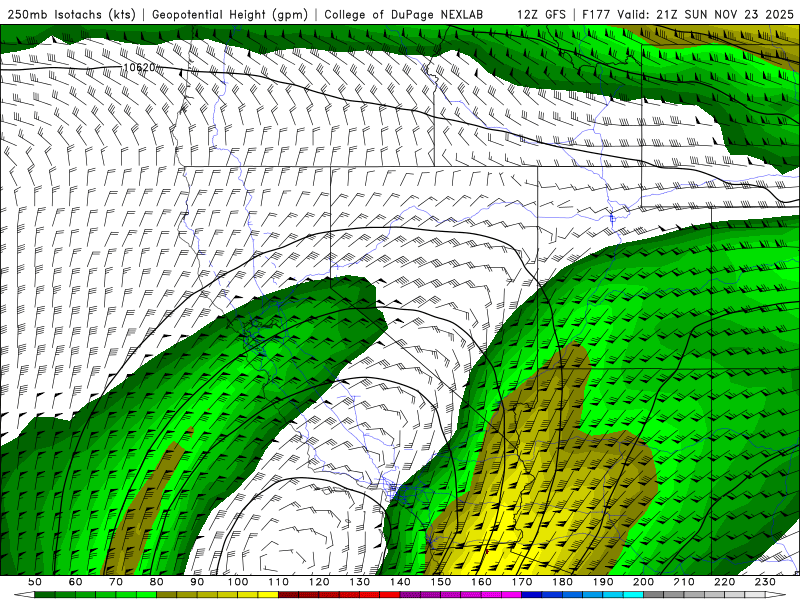Viewport: 800px width, 600px height.
Task: Click the "50" legend value
Action: [35, 582]
